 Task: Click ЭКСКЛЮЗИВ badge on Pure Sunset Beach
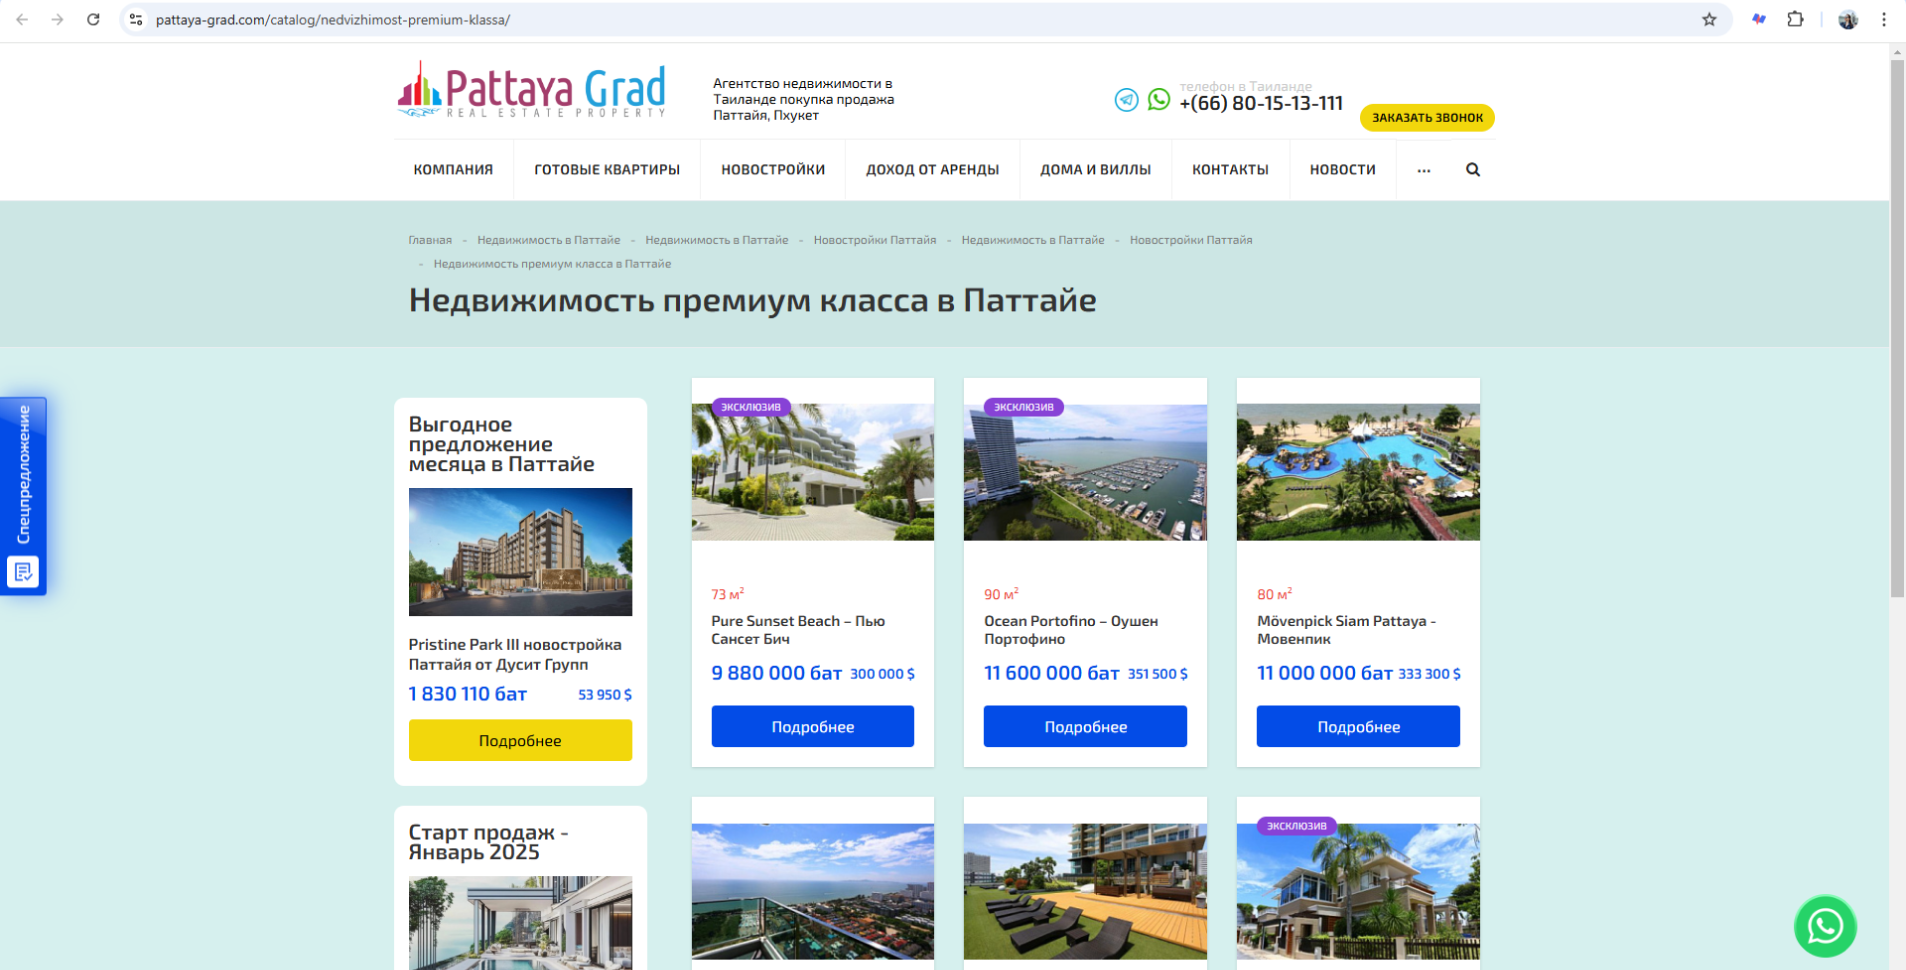(x=751, y=407)
